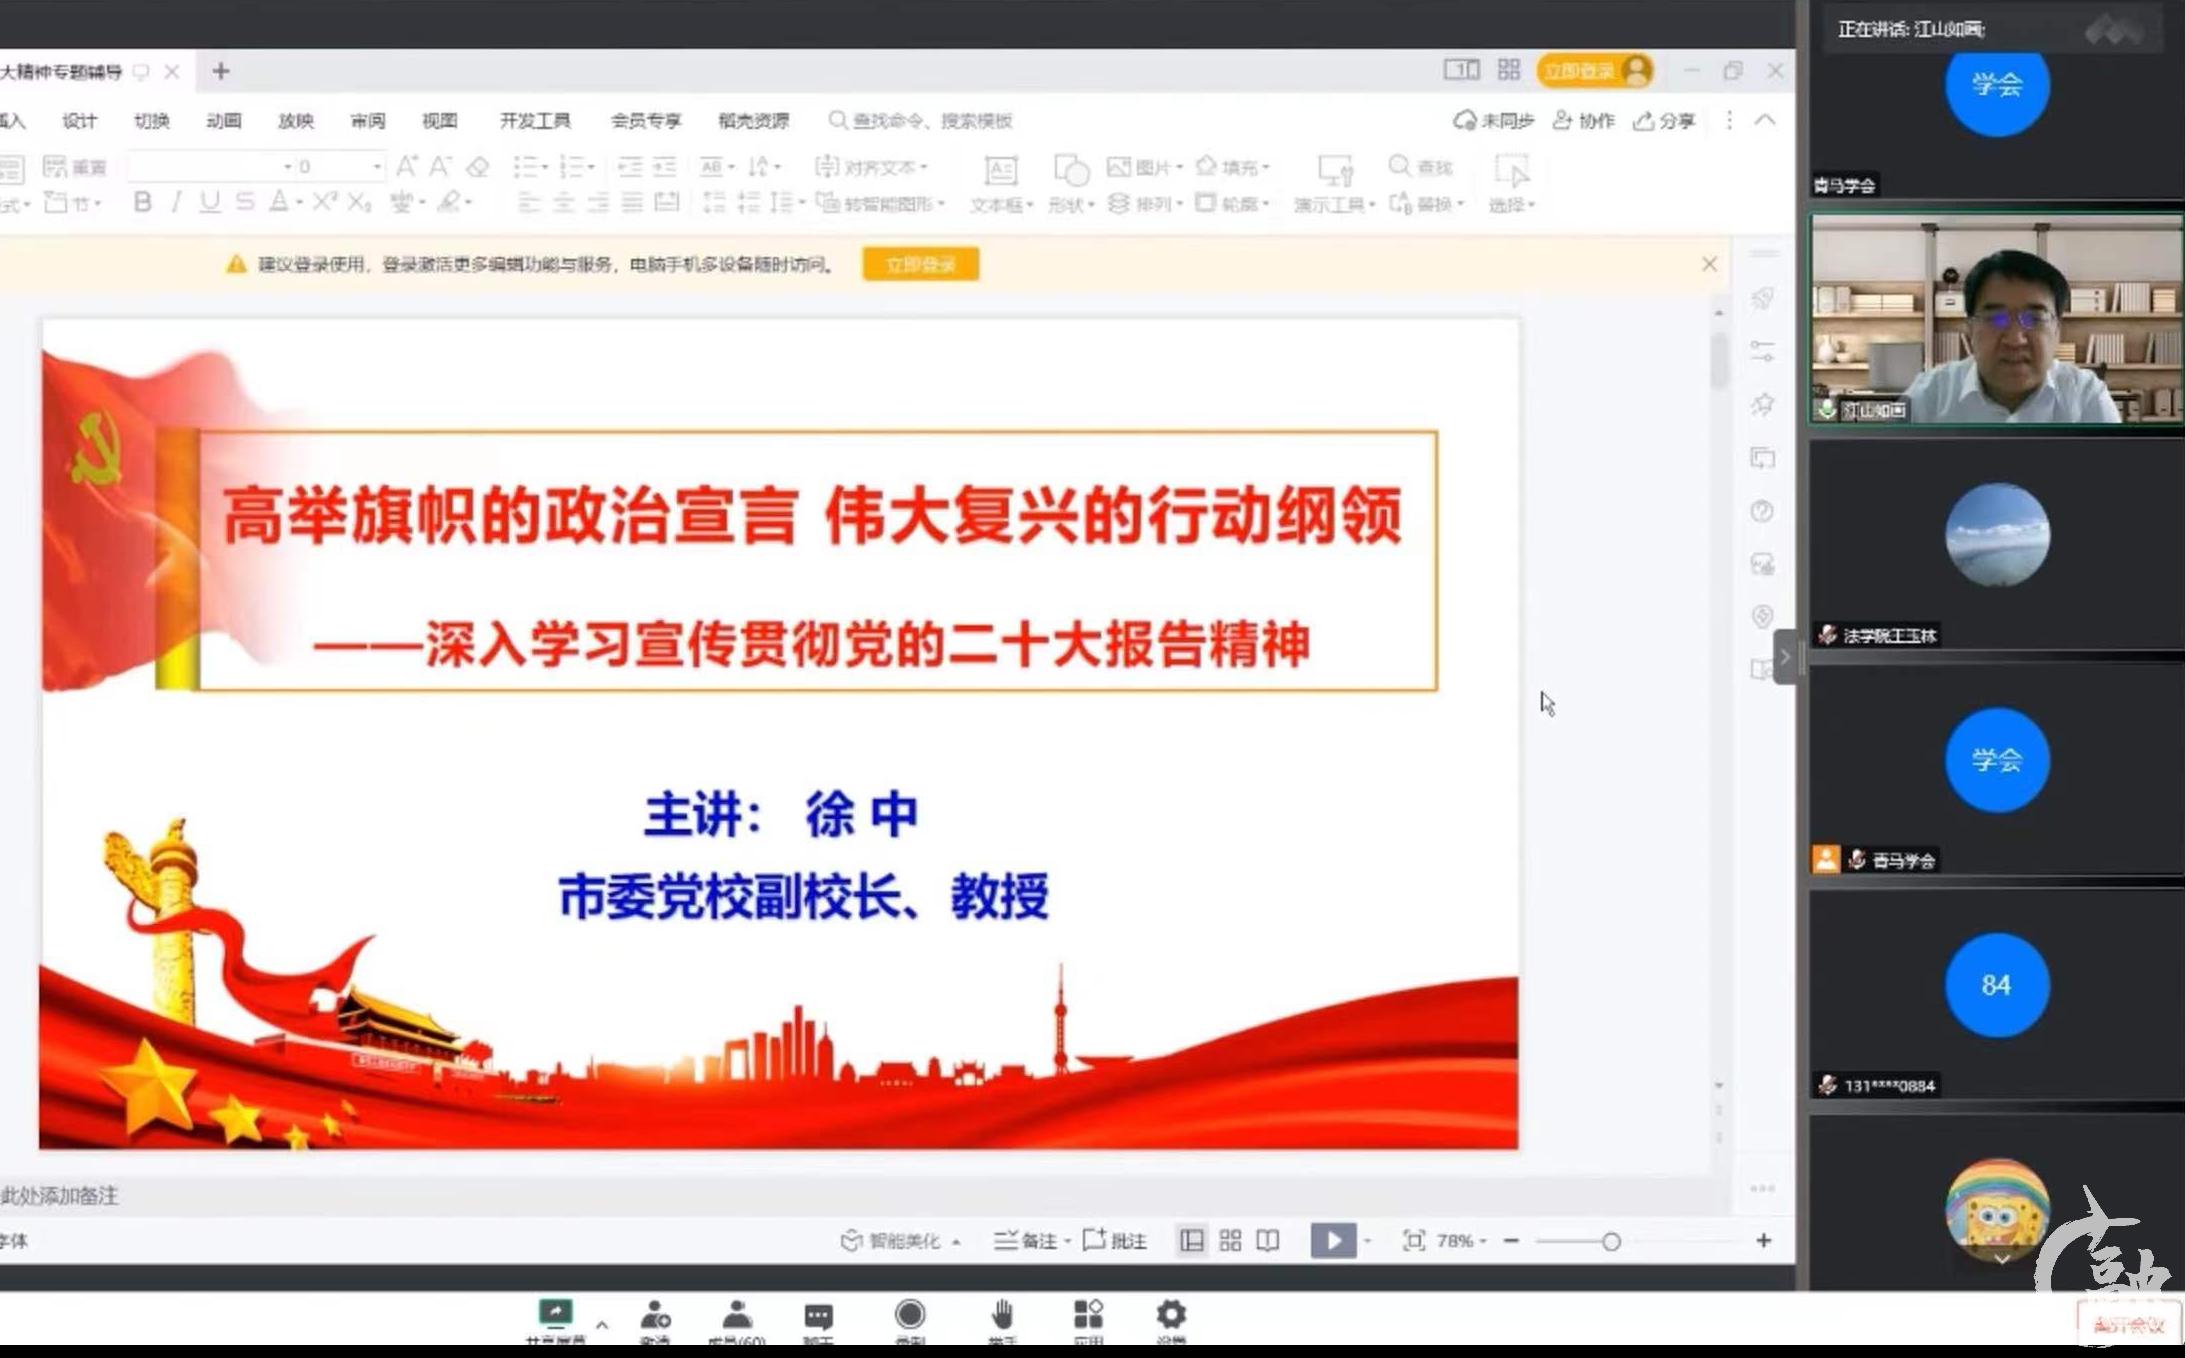Click the invite participants icon
The width and height of the screenshot is (2185, 1358).
655,1315
